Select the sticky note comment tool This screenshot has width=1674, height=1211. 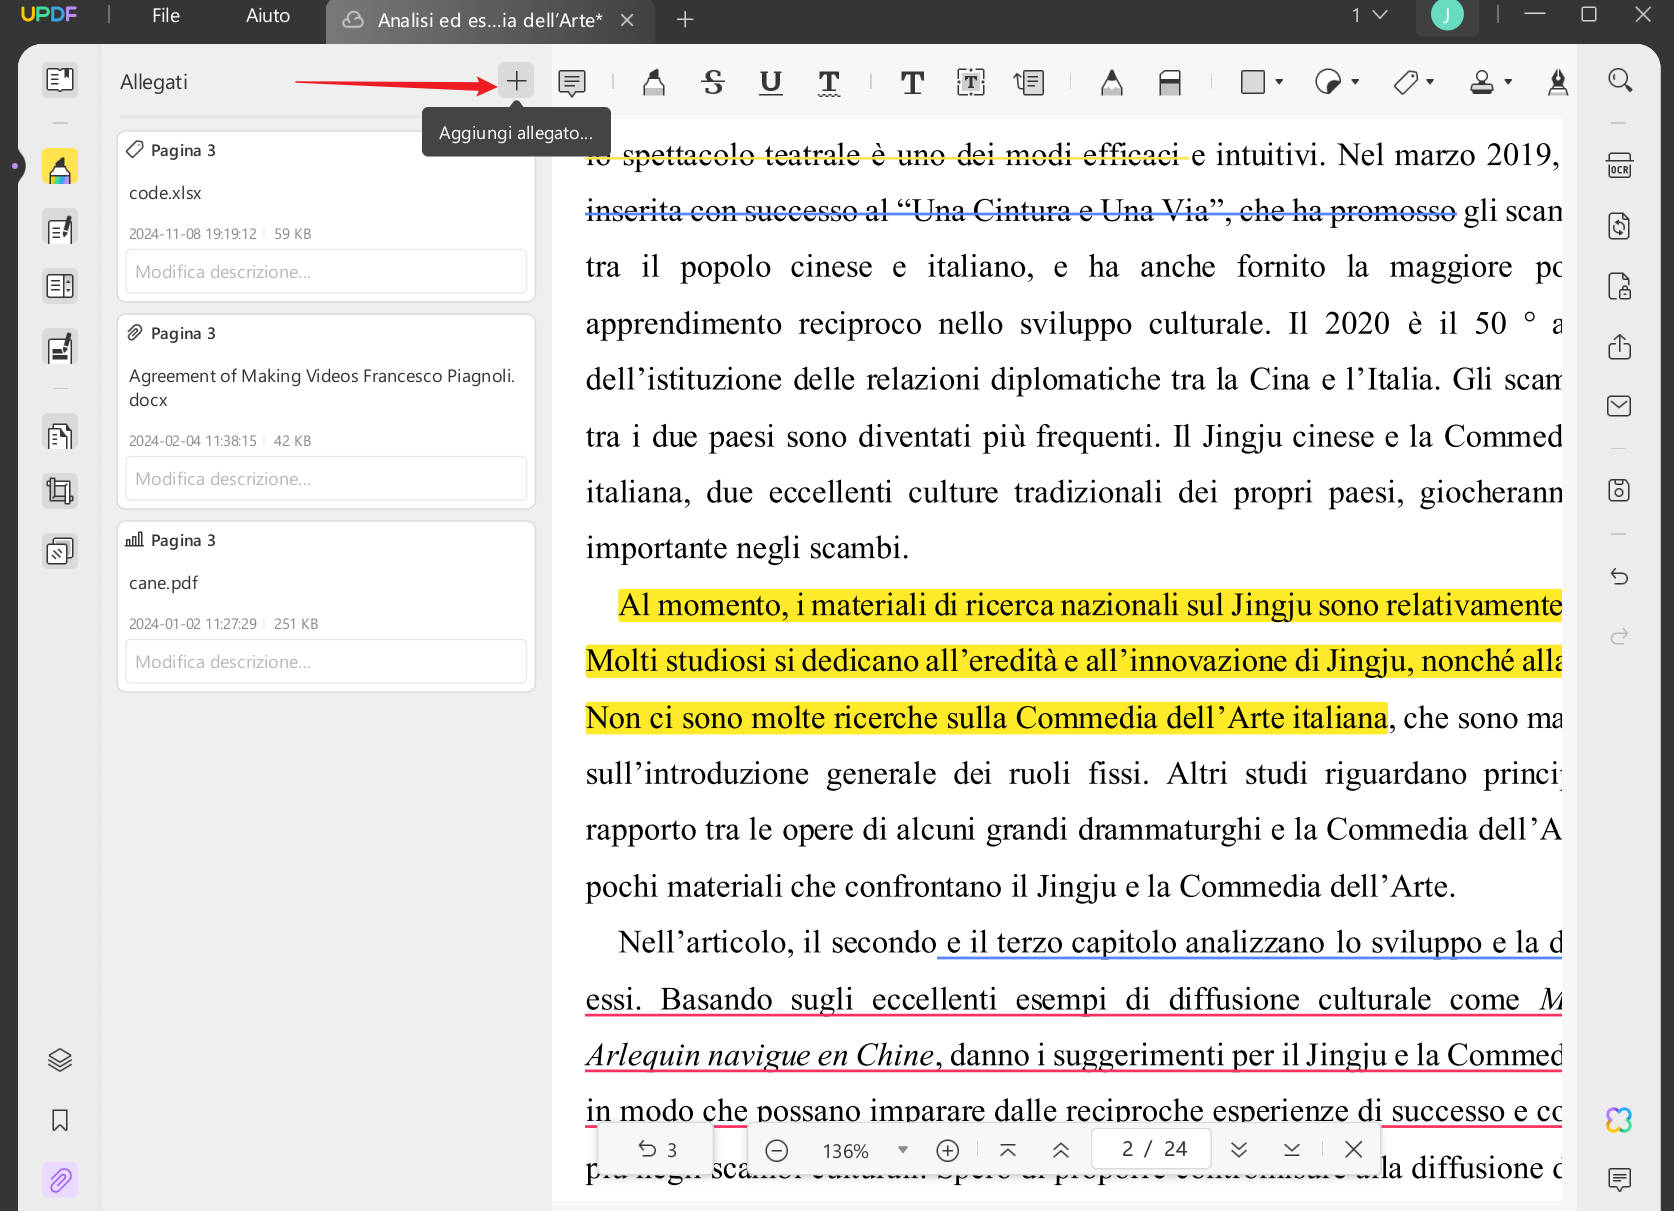click(x=572, y=82)
